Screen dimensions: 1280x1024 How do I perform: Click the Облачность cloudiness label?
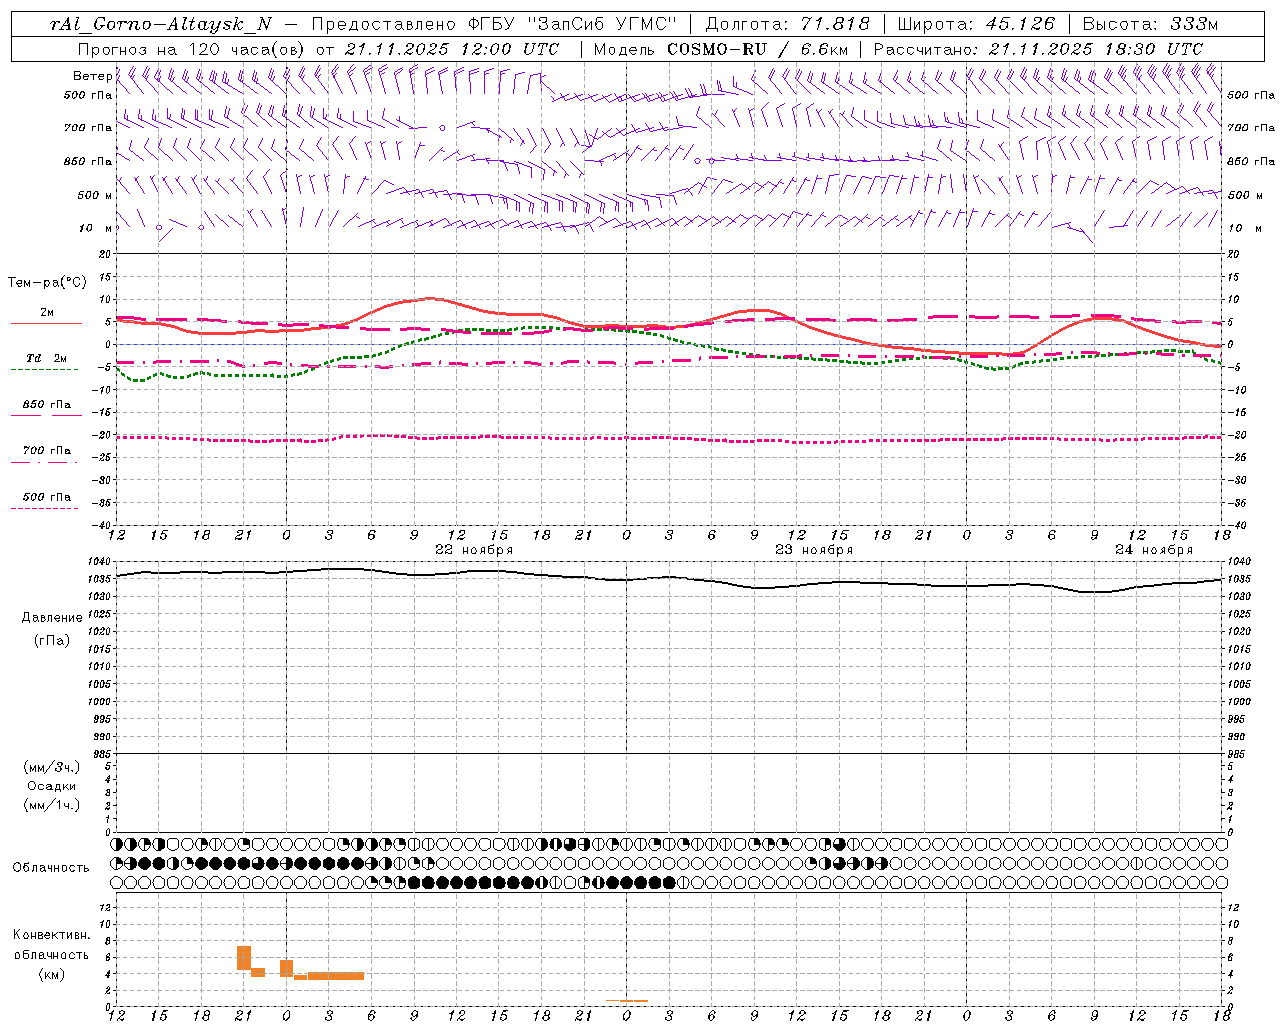pyautogui.click(x=51, y=868)
